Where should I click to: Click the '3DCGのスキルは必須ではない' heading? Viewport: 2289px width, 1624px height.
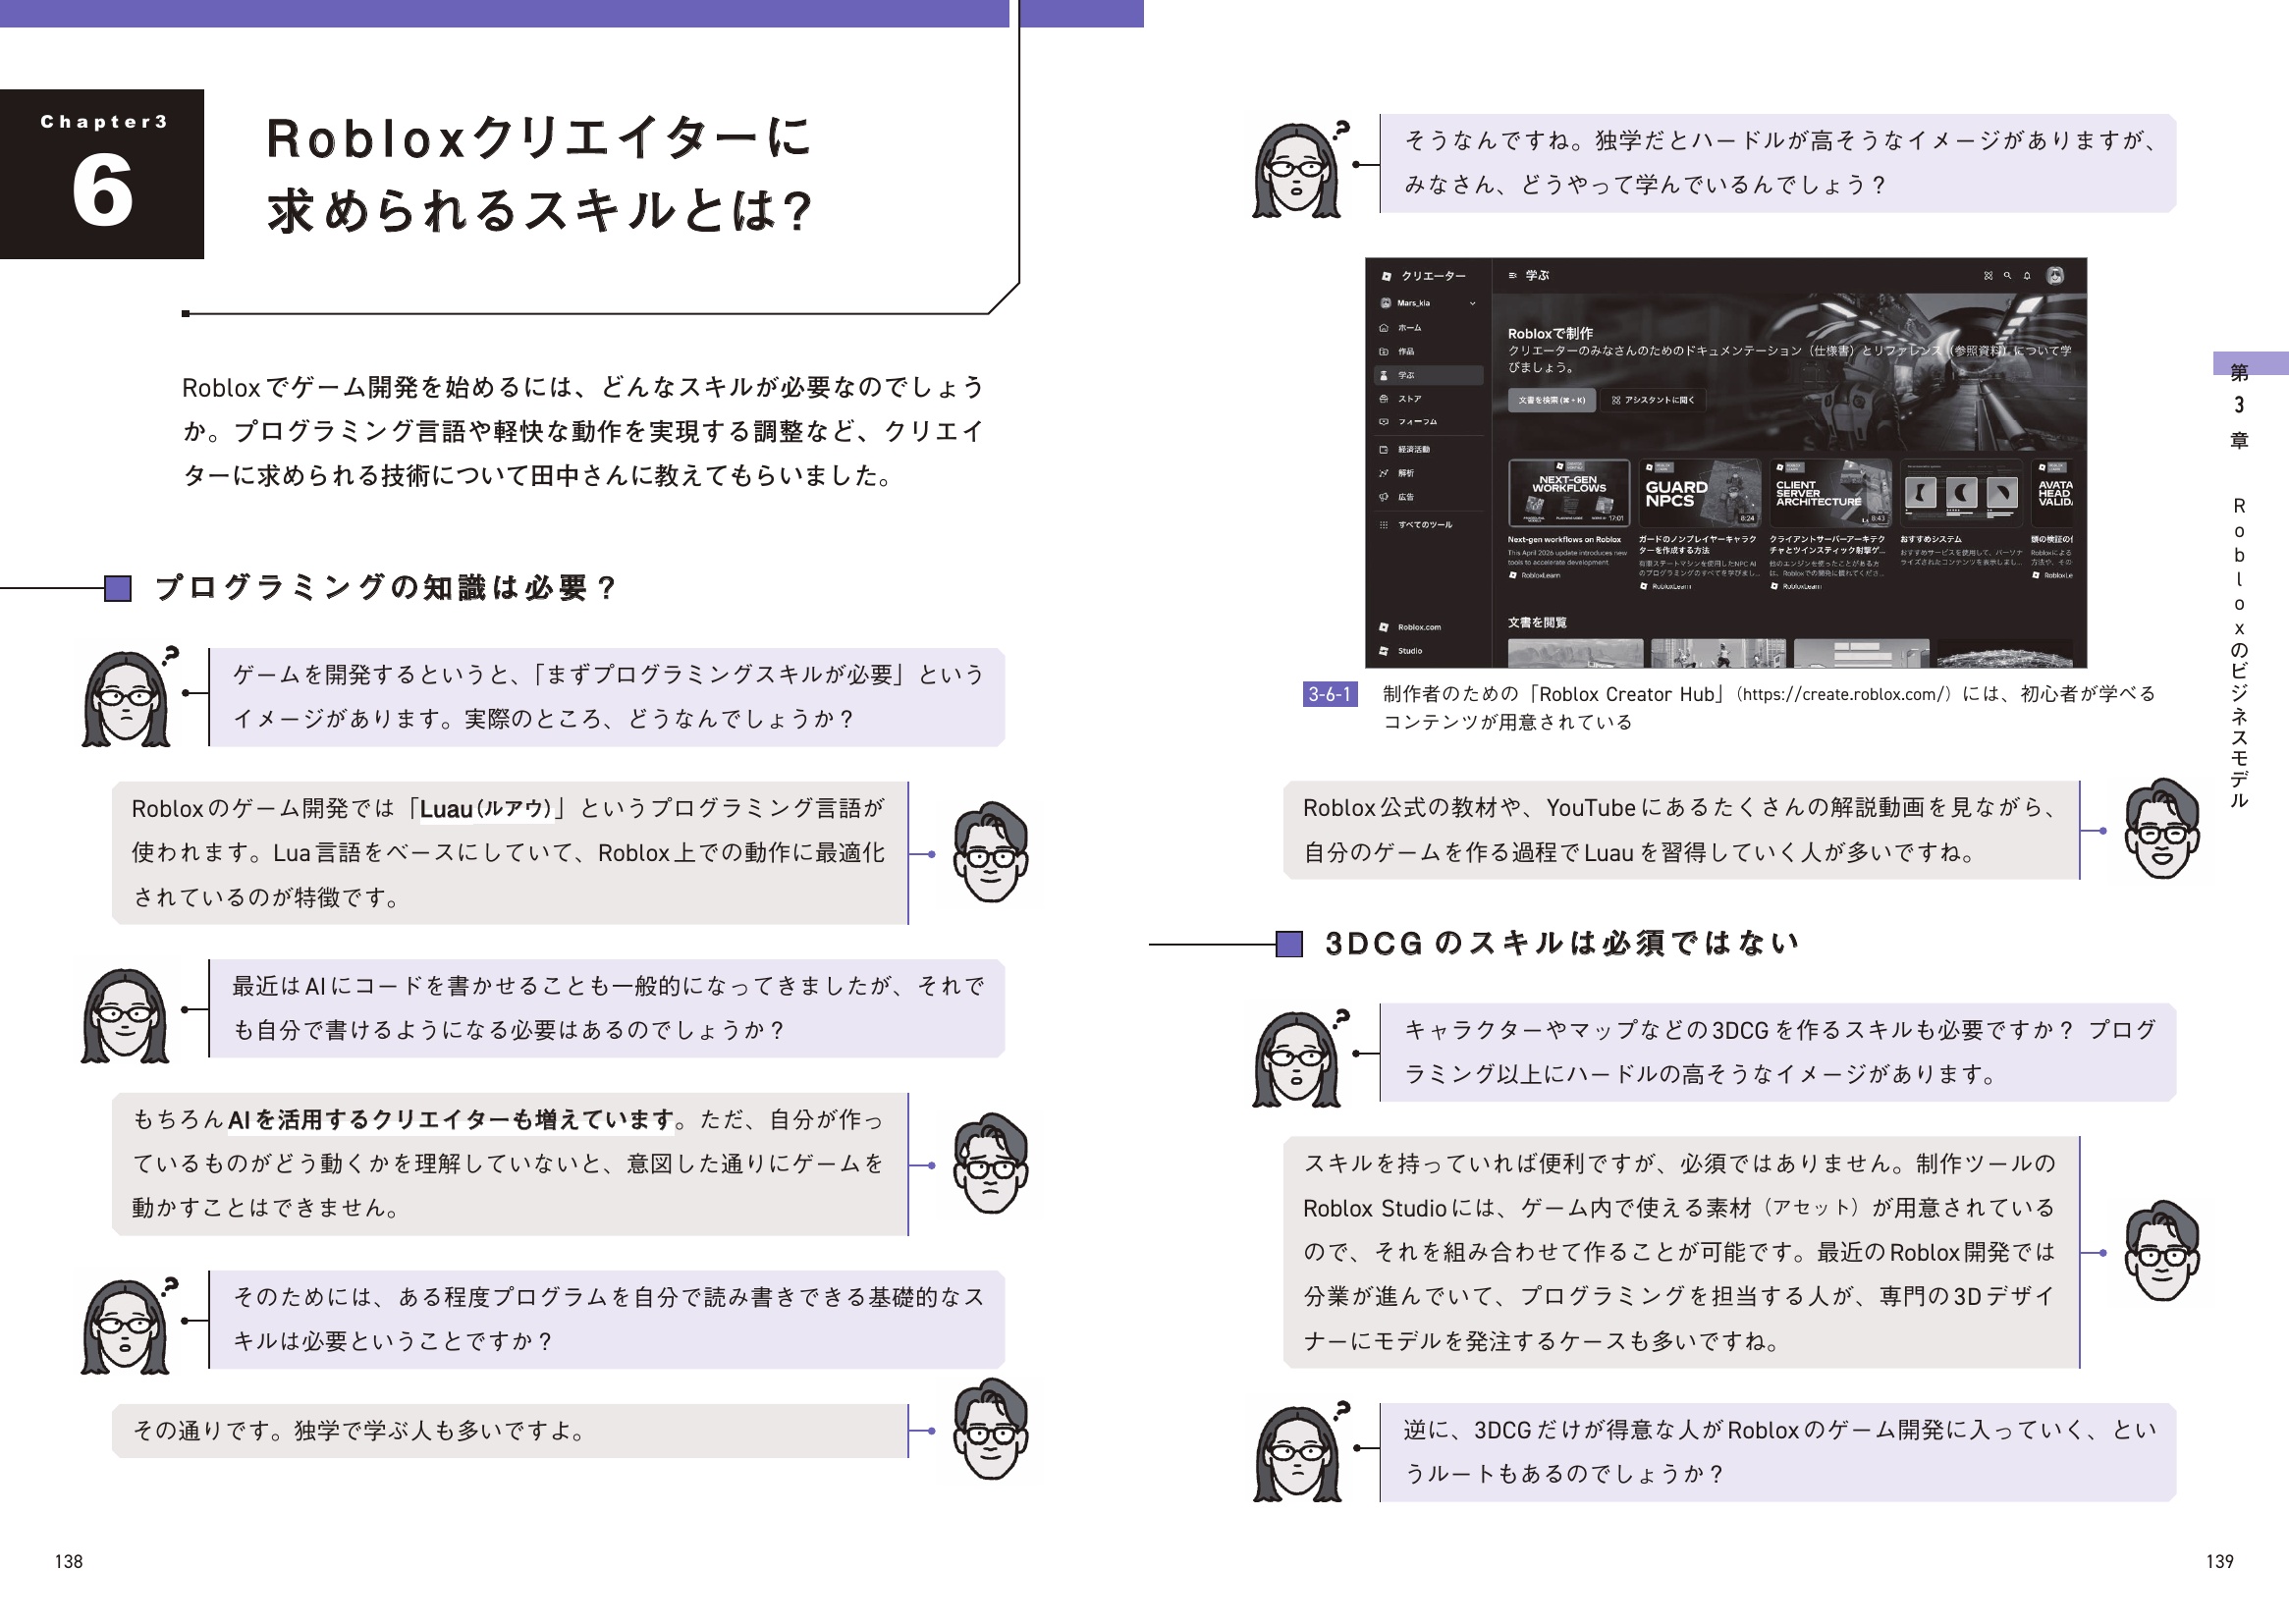tap(1561, 943)
